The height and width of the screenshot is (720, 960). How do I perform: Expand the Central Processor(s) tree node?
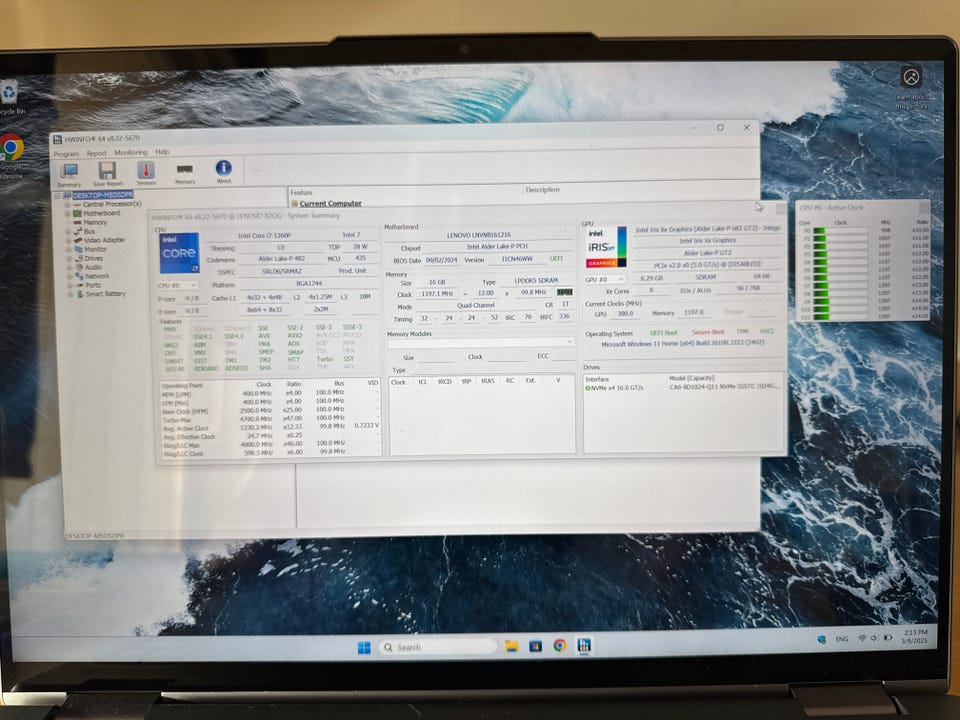point(67,204)
